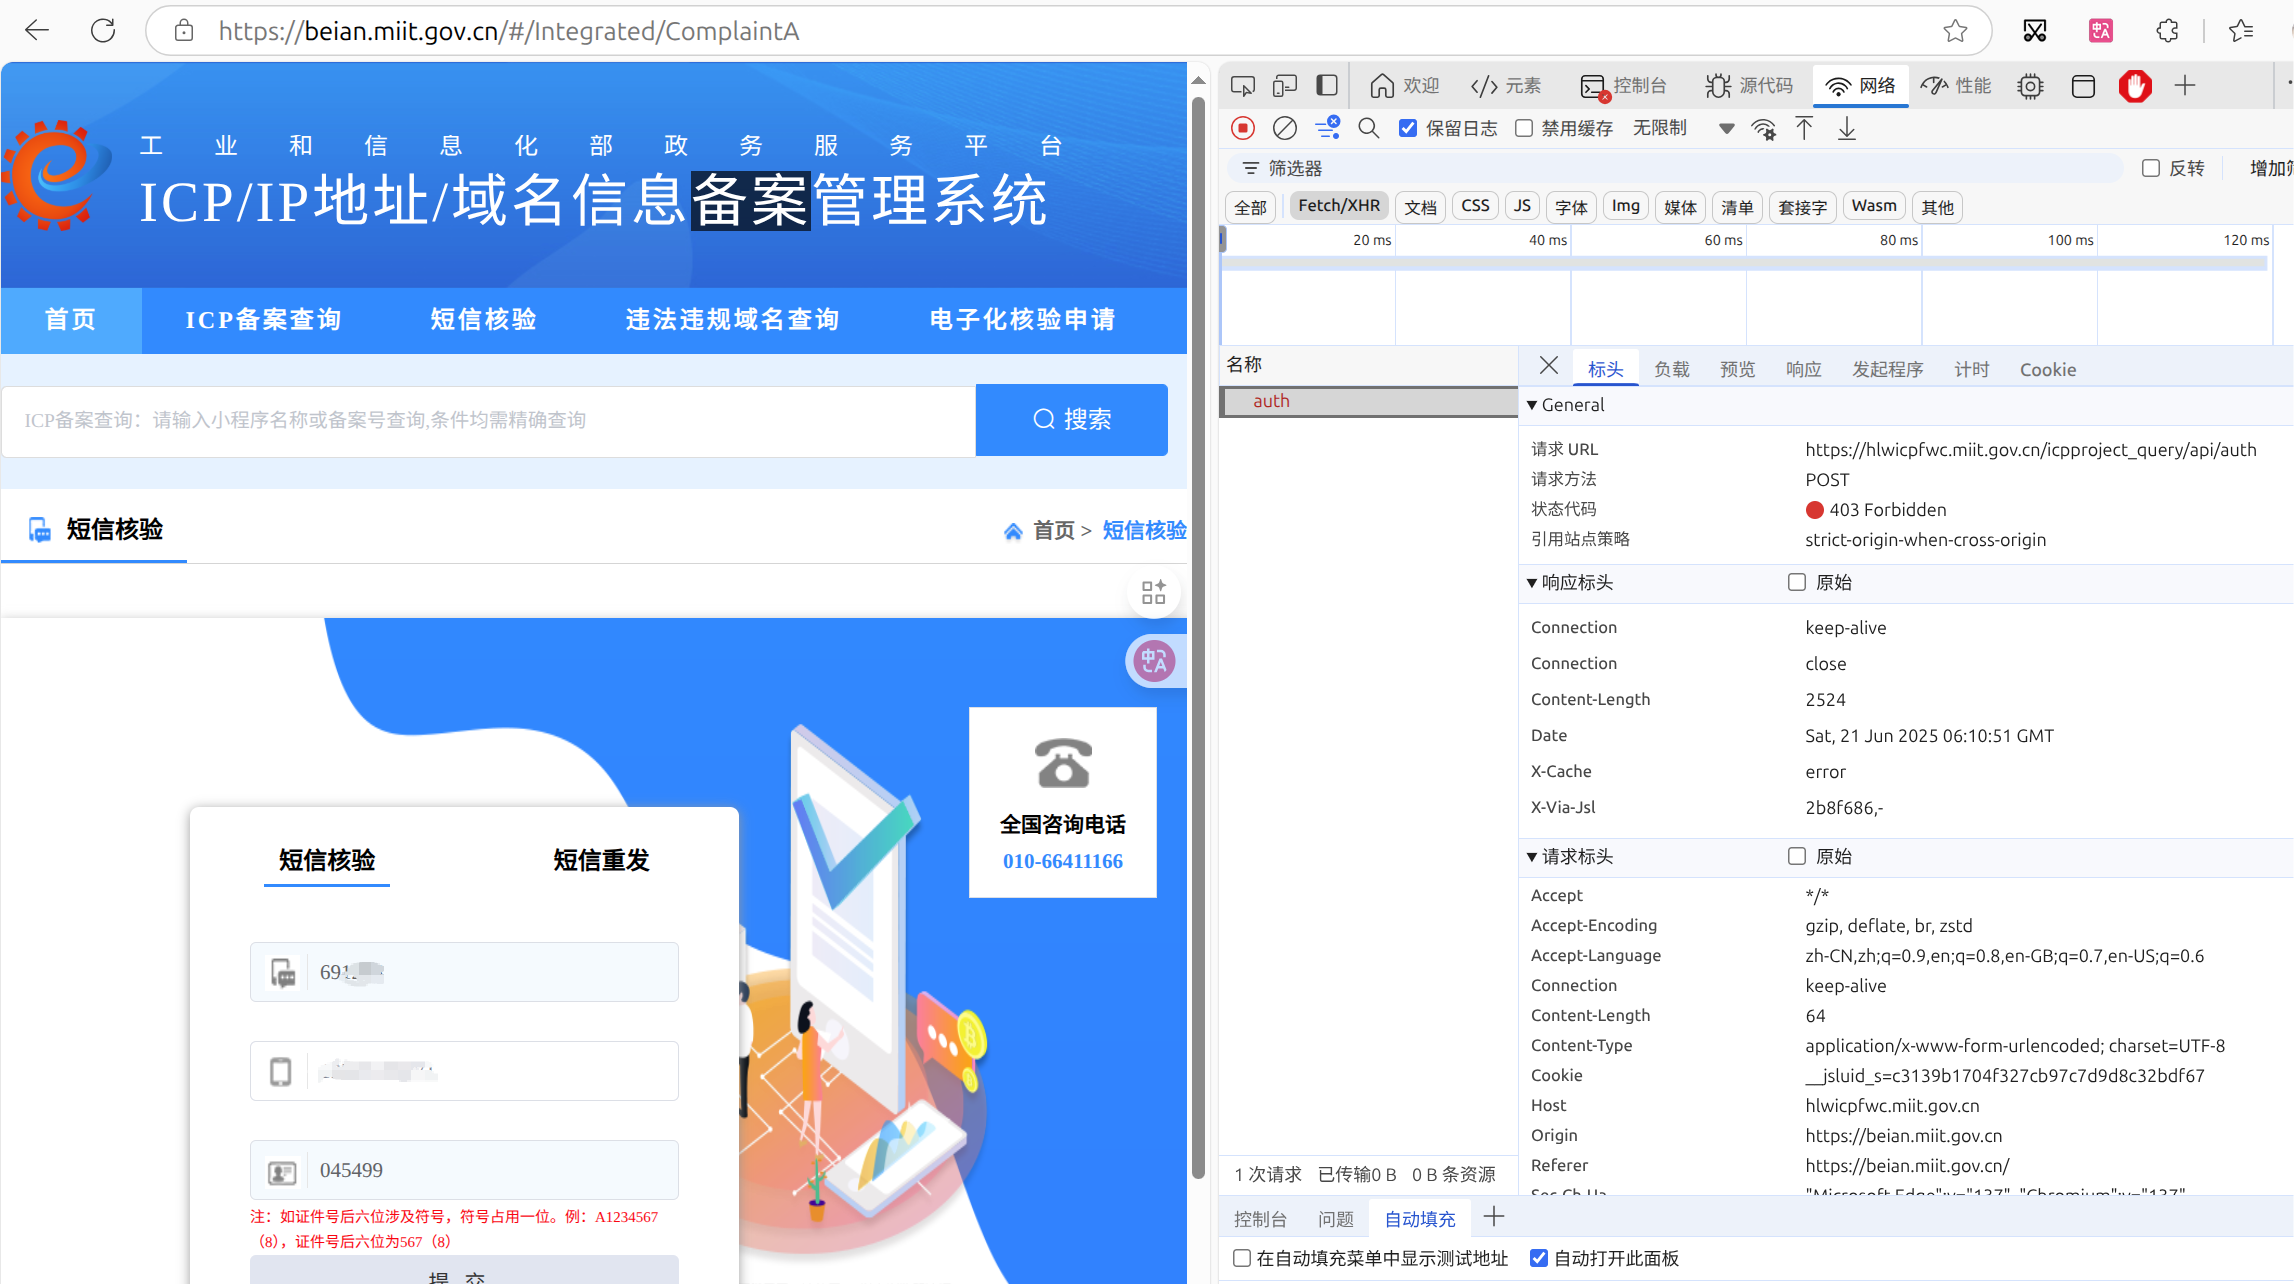Screen dimensions: 2294x1284
Task: Click the page vertical scrollbar
Action: click(1198, 640)
